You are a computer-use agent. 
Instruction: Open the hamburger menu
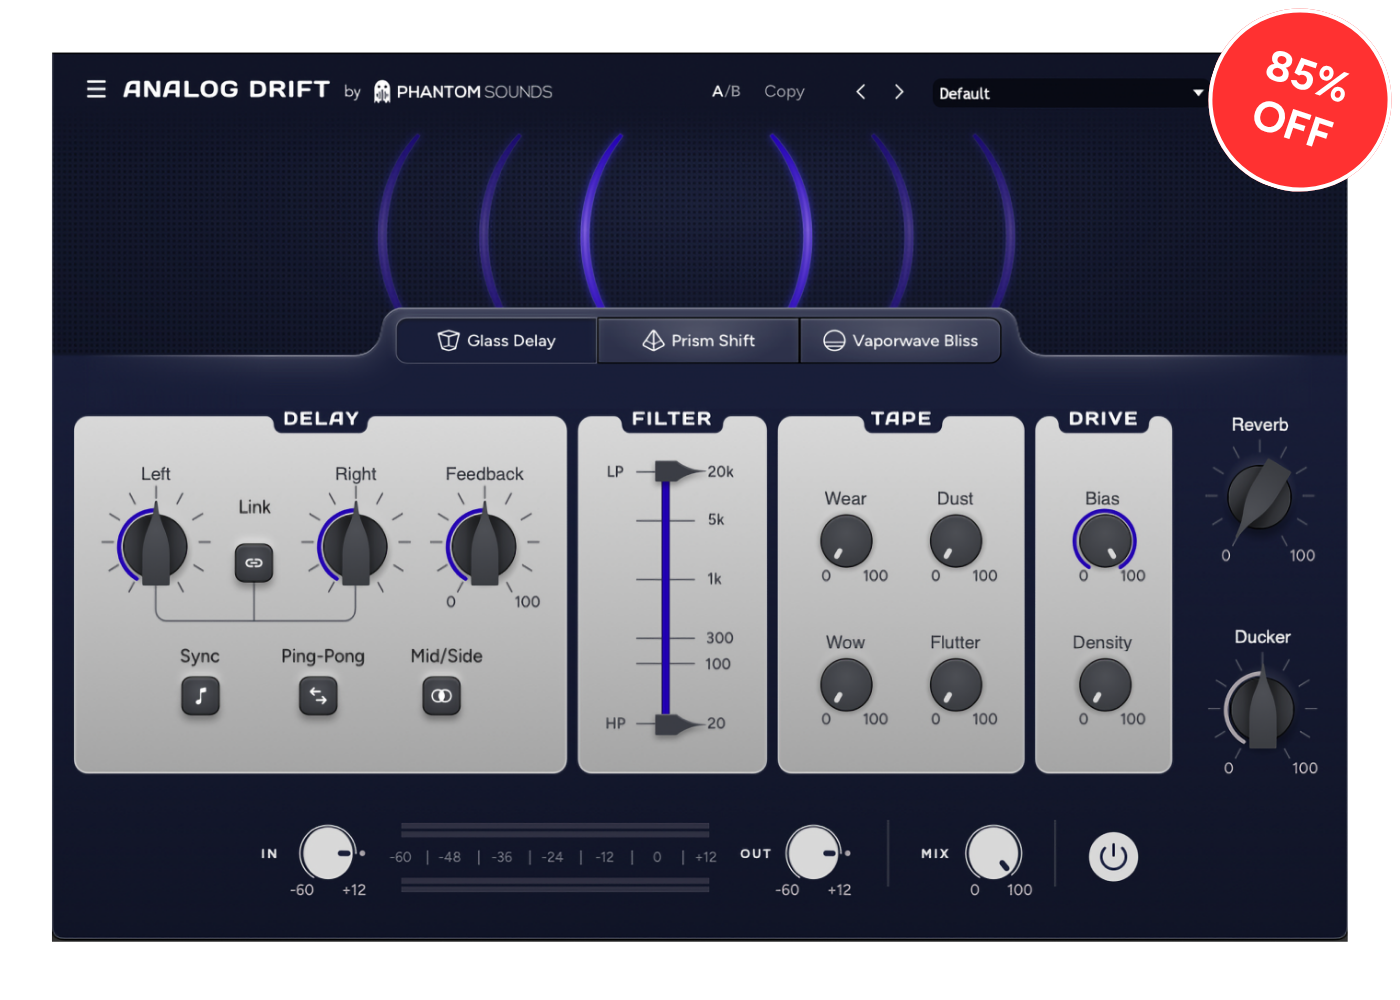point(96,90)
